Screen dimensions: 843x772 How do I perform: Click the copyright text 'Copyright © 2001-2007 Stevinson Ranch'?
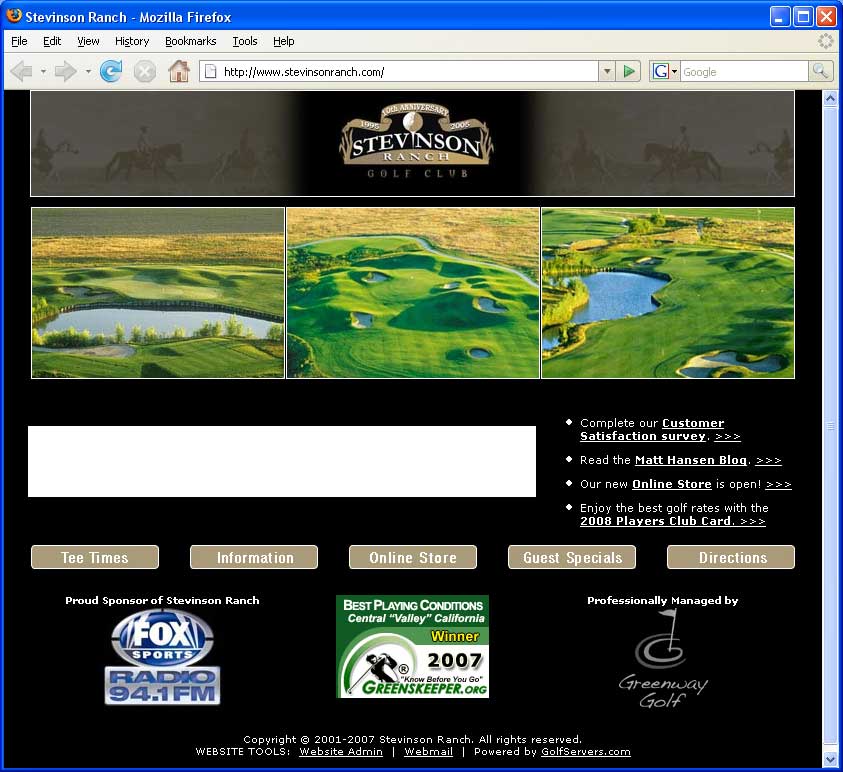tap(358, 739)
